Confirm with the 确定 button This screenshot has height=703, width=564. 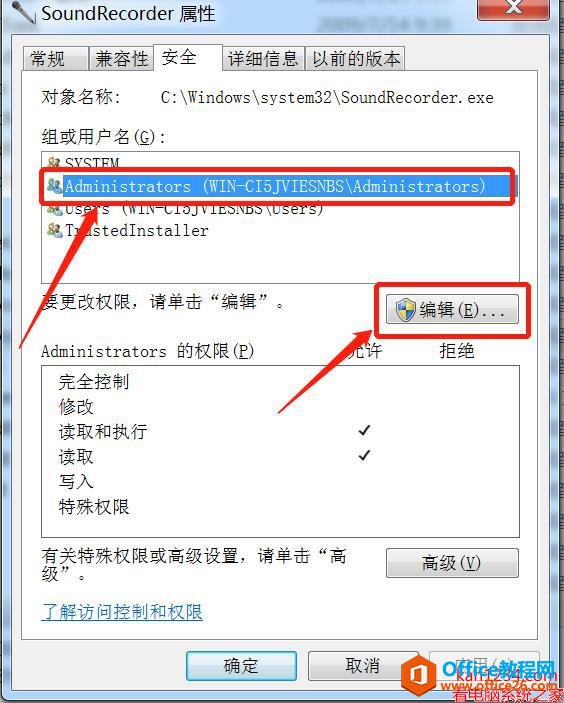[241, 666]
